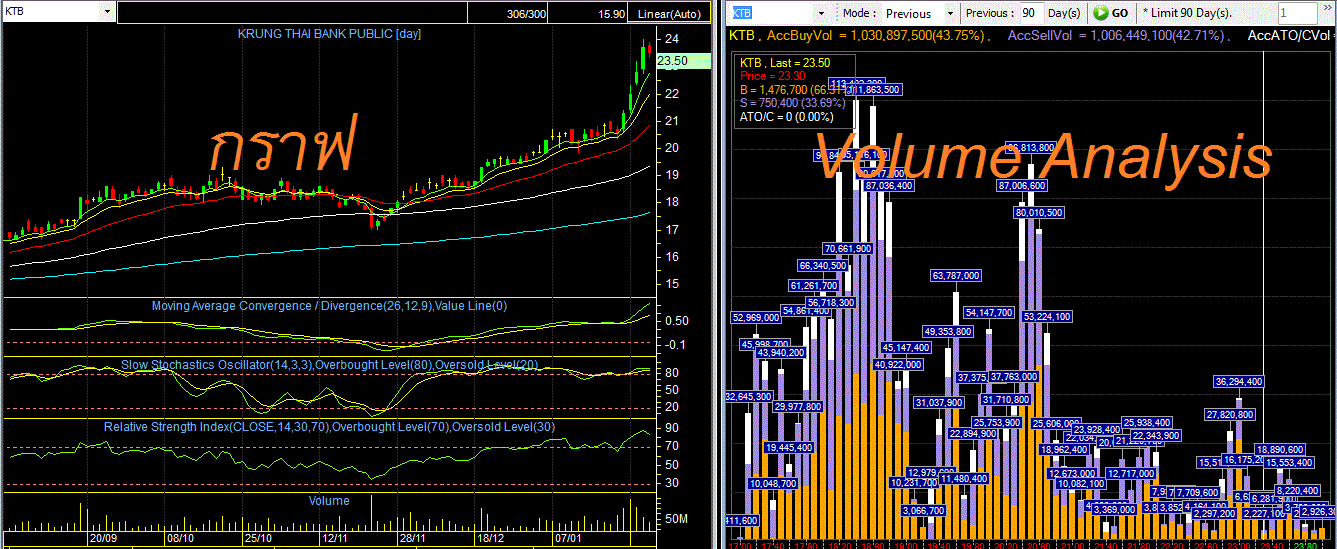Click the KTB symbol field in chart panel

click(x=52, y=12)
